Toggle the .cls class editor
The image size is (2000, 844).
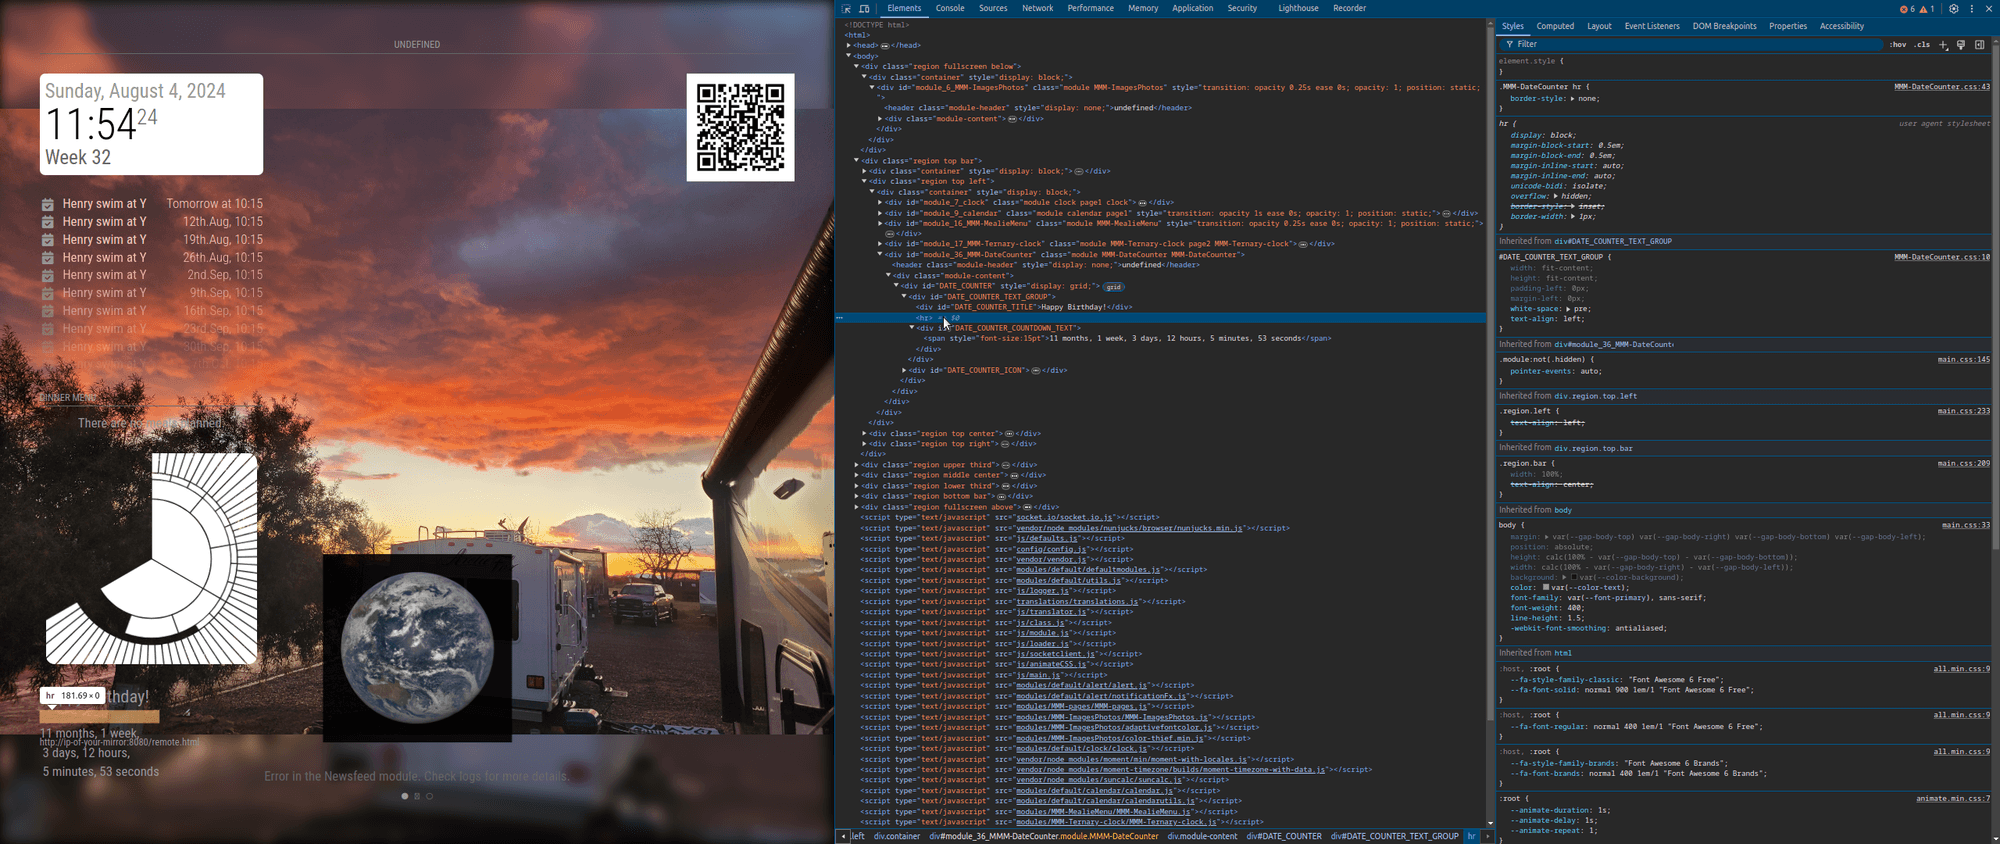1922,44
